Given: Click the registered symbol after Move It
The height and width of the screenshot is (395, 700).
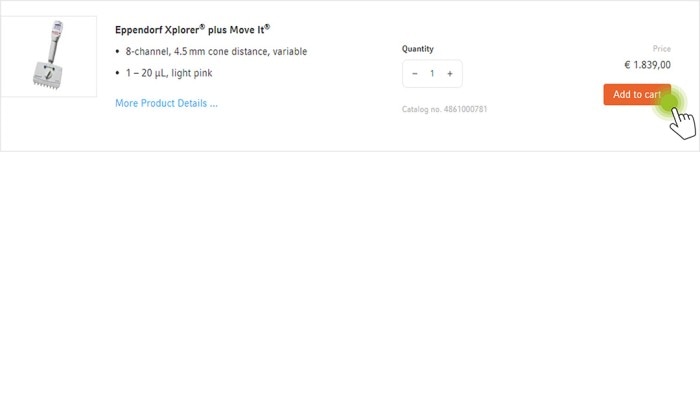Looking at the screenshot, I should point(267,26).
